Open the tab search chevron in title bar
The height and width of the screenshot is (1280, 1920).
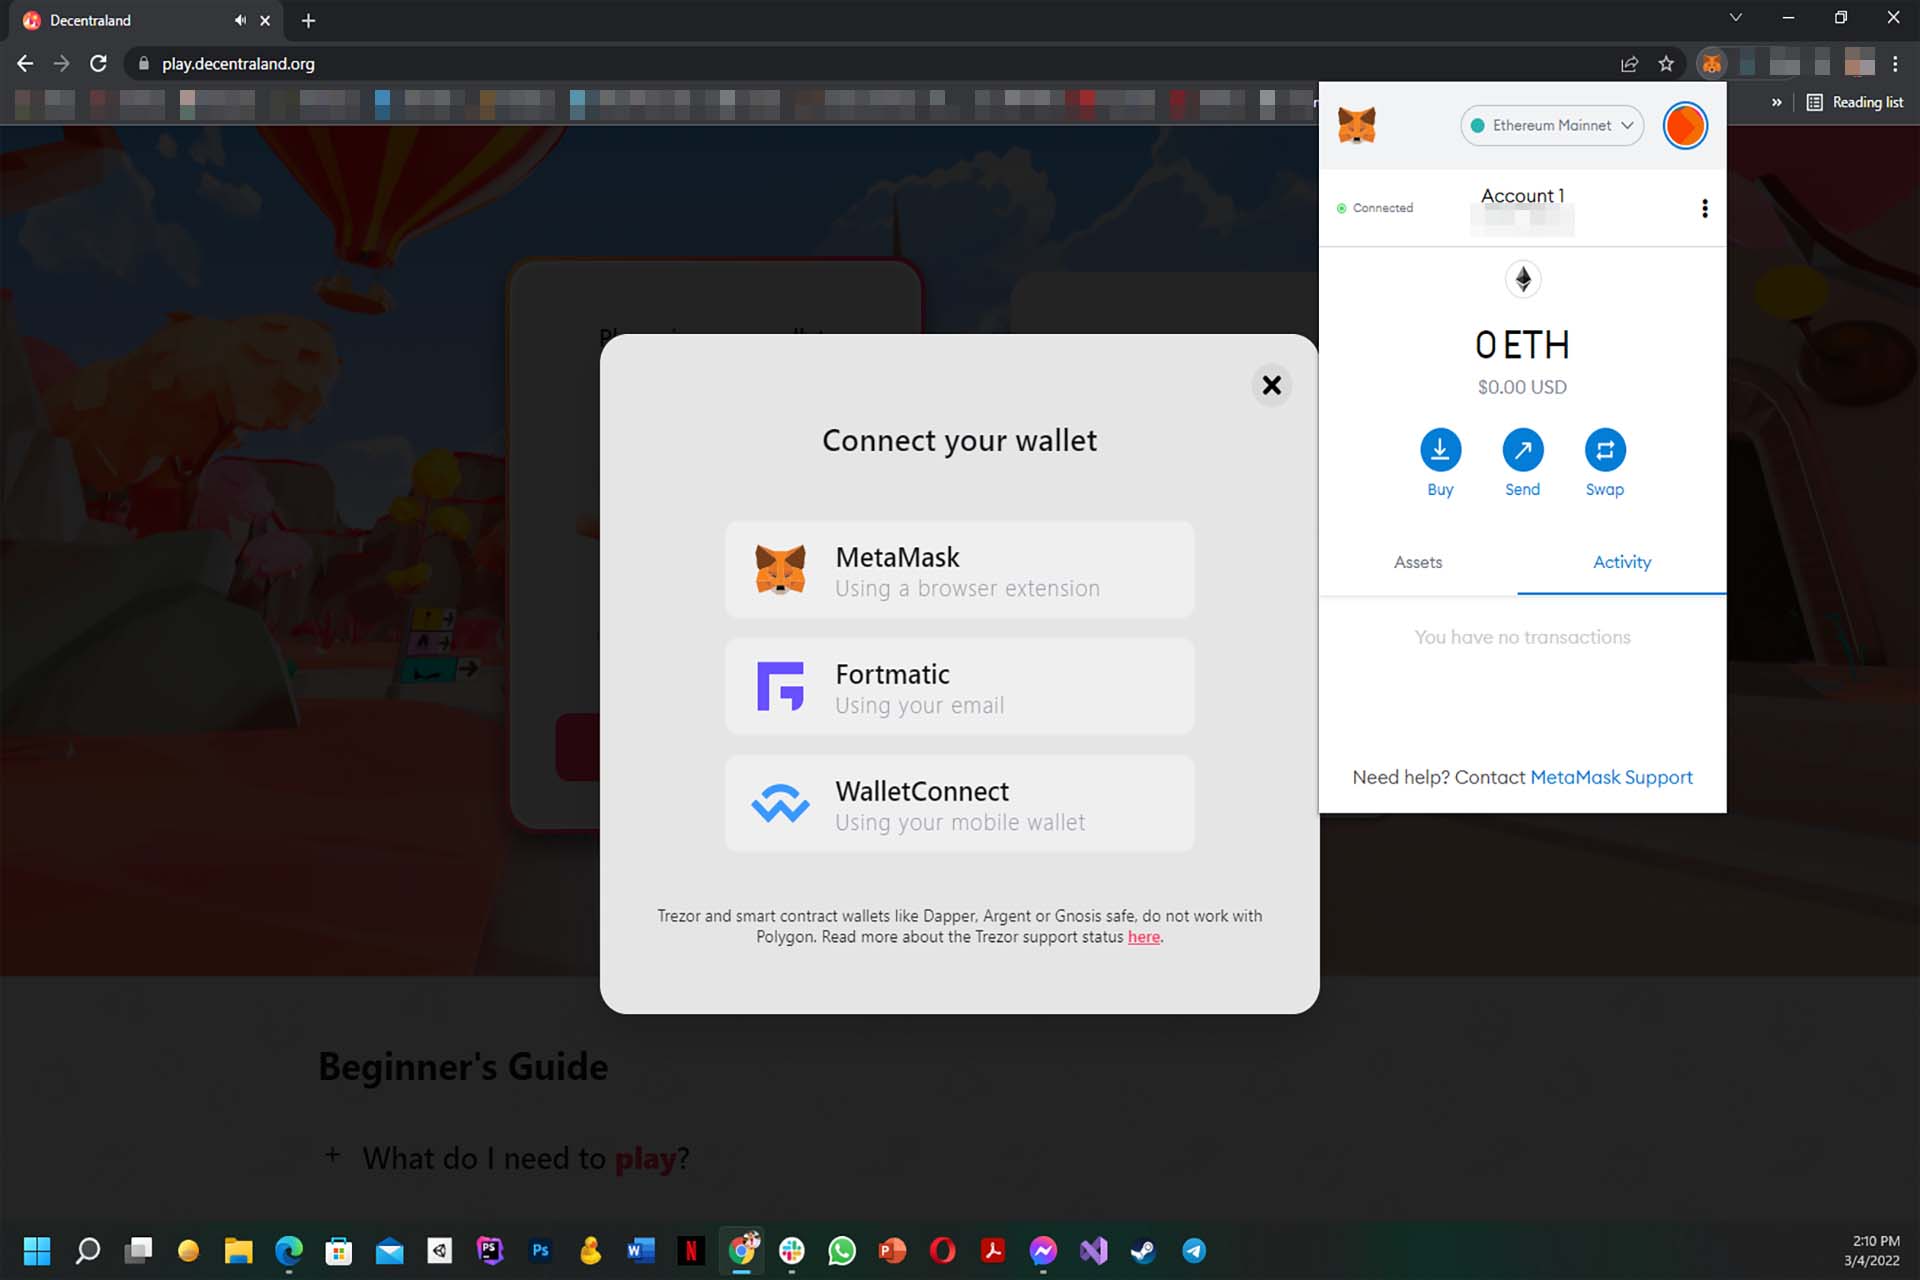[1736, 18]
